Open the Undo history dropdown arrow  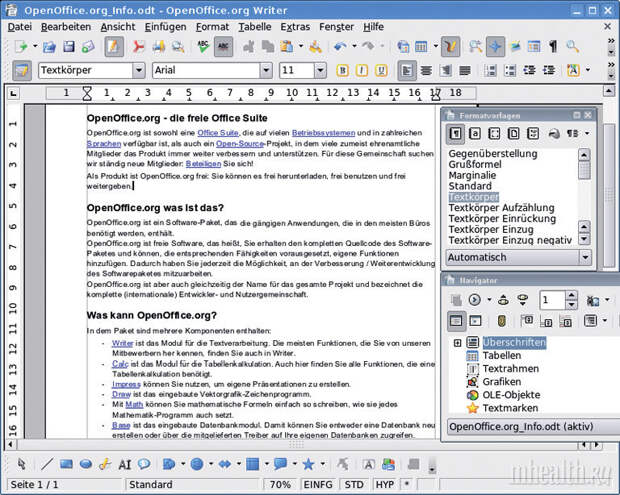click(354, 46)
